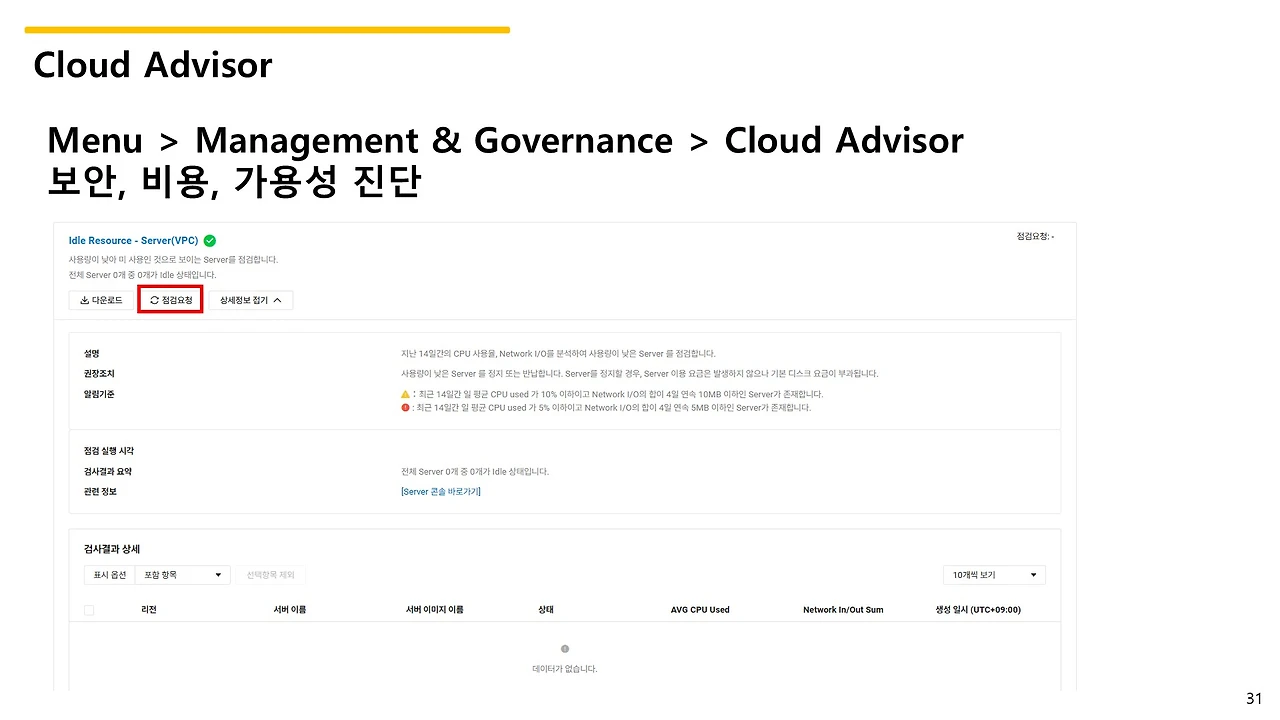
Task: Click the 점검요청 refresh button
Action: tap(171, 300)
